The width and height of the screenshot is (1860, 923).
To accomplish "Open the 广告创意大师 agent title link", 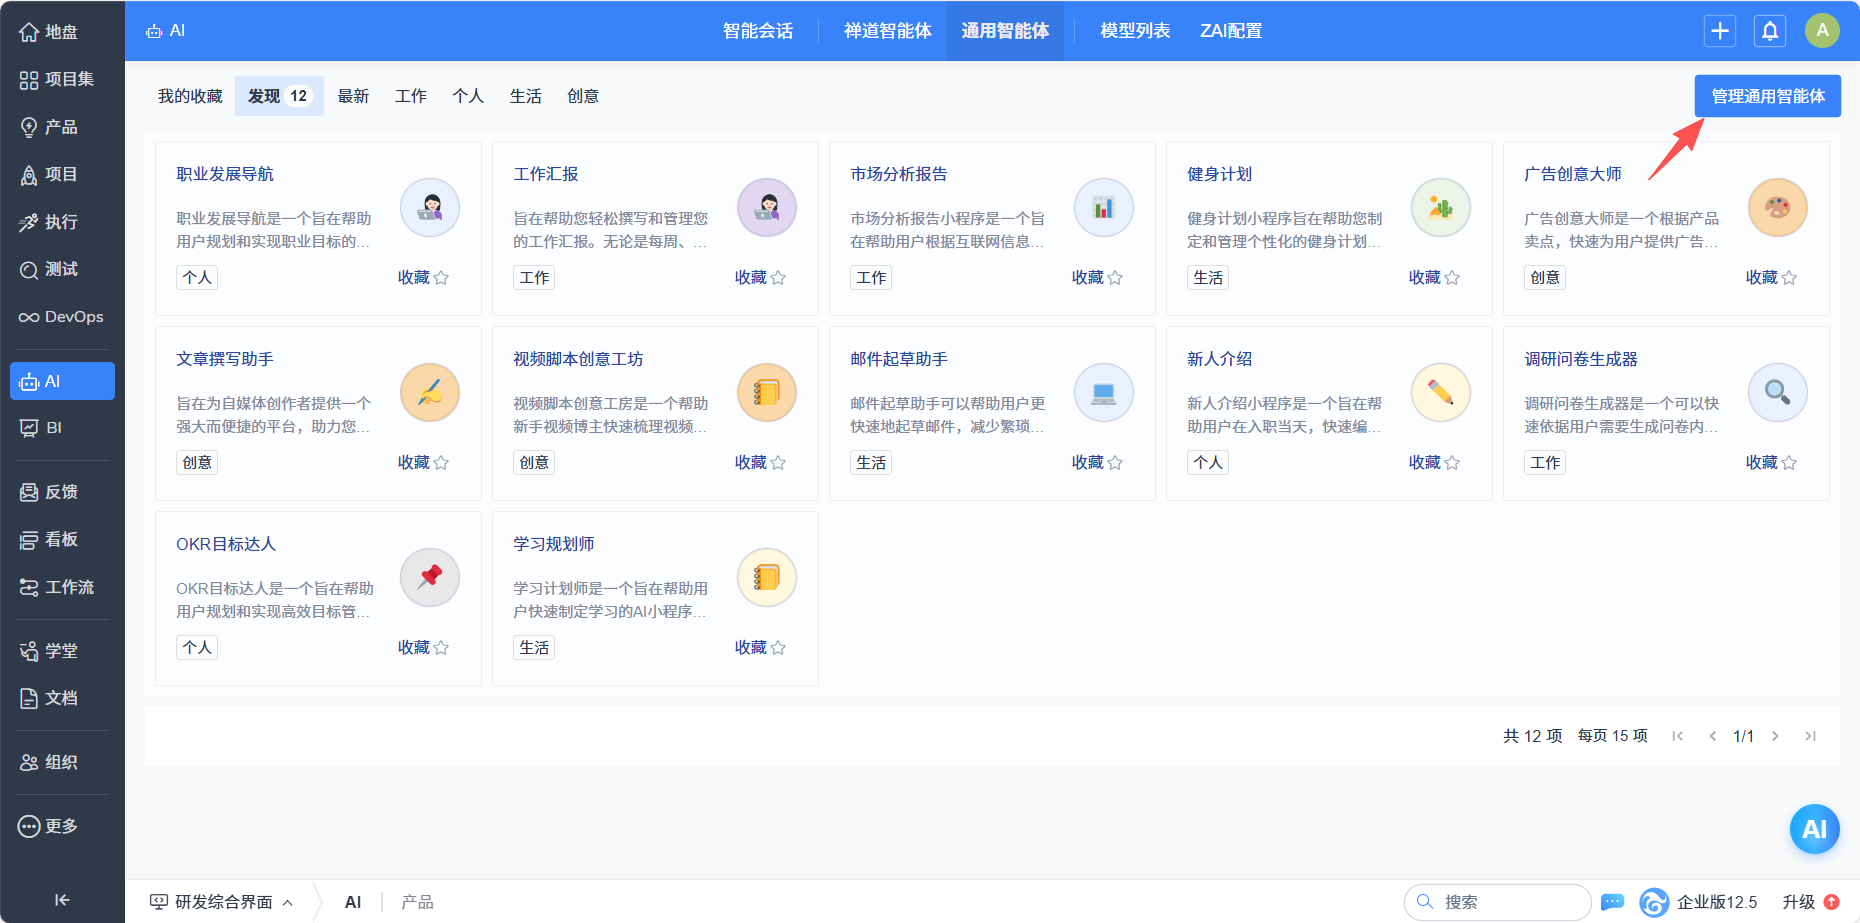I will (x=1572, y=174).
